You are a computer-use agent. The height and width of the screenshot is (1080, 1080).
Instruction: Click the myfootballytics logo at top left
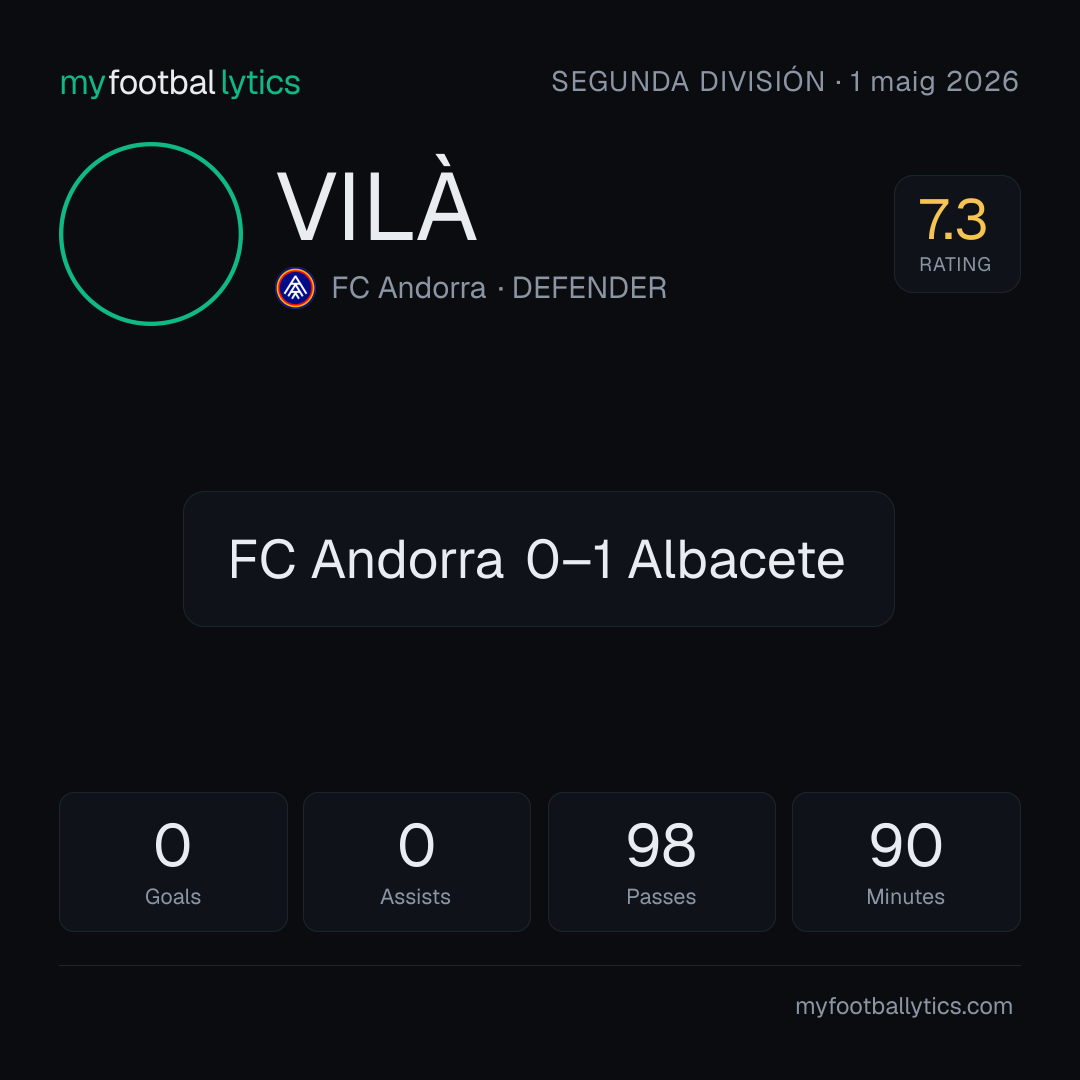coord(180,83)
